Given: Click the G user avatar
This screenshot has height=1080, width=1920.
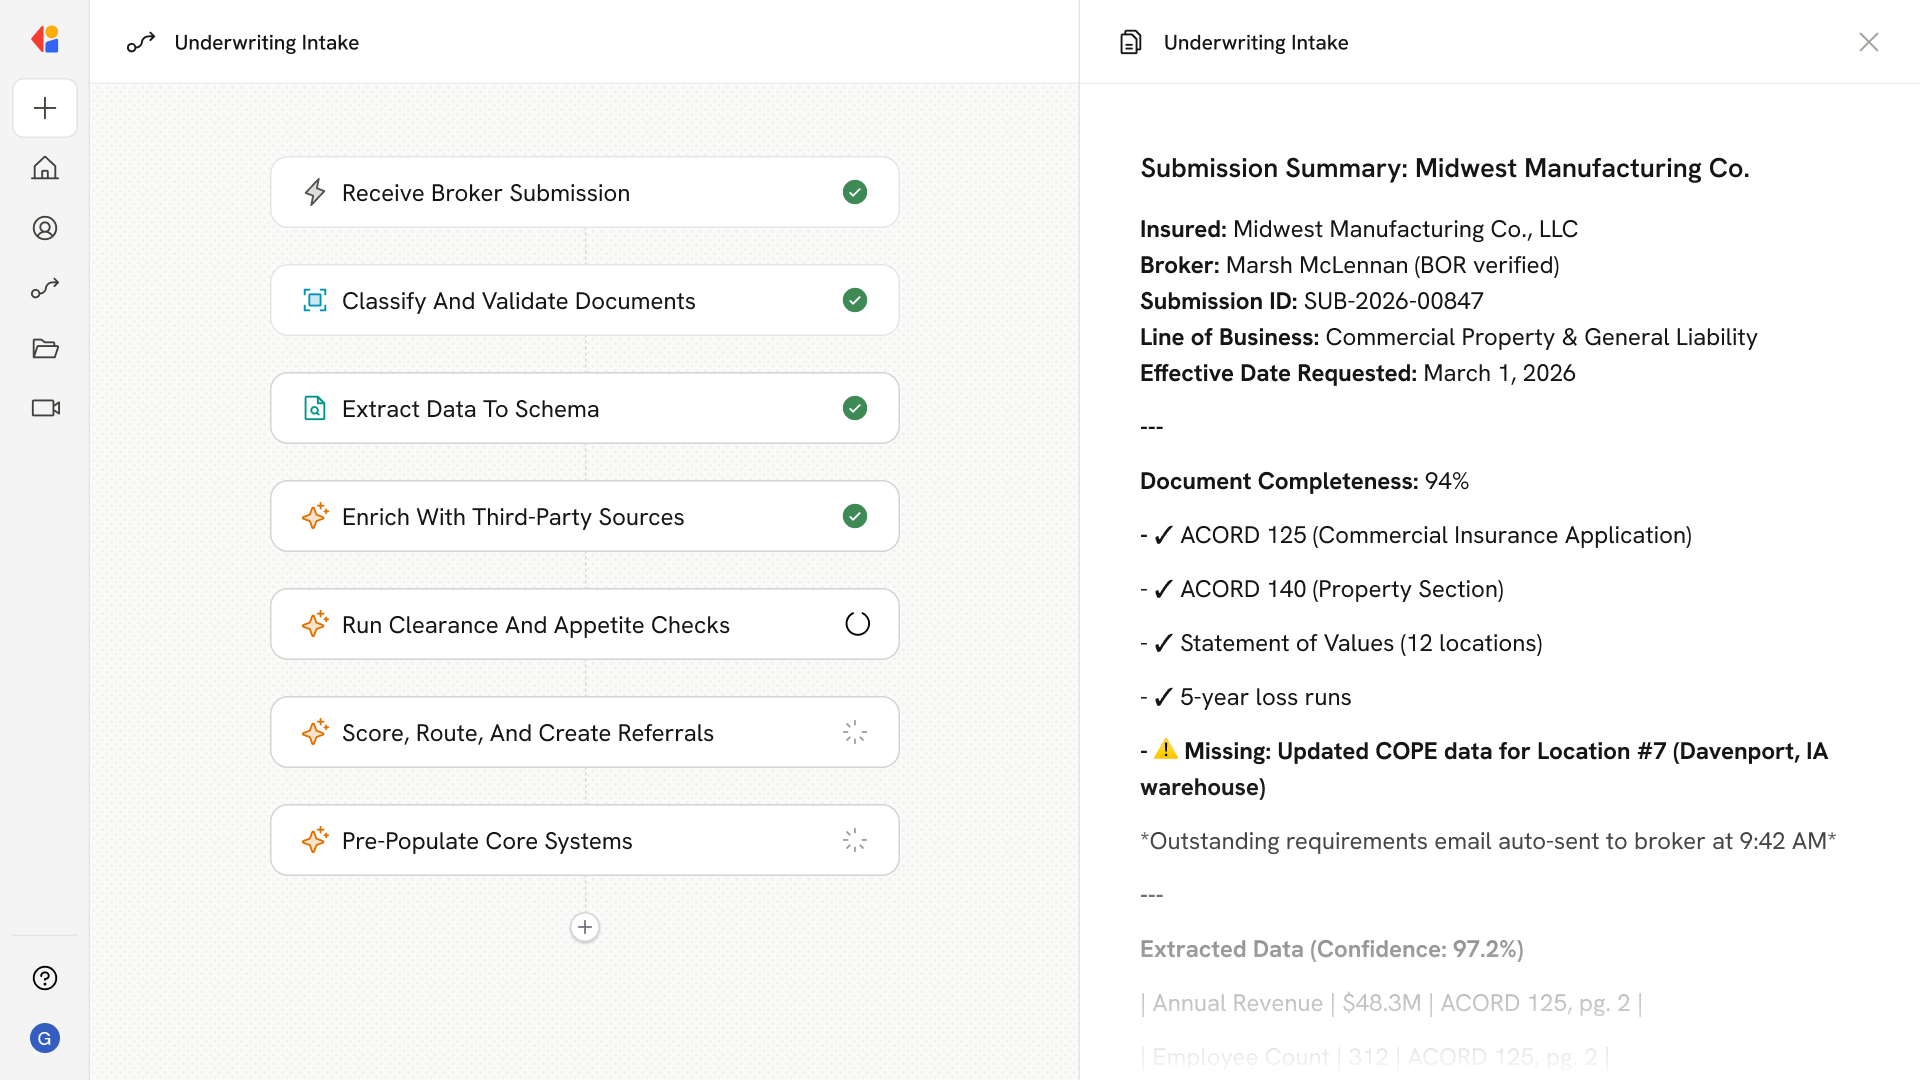Looking at the screenshot, I should pos(45,1038).
